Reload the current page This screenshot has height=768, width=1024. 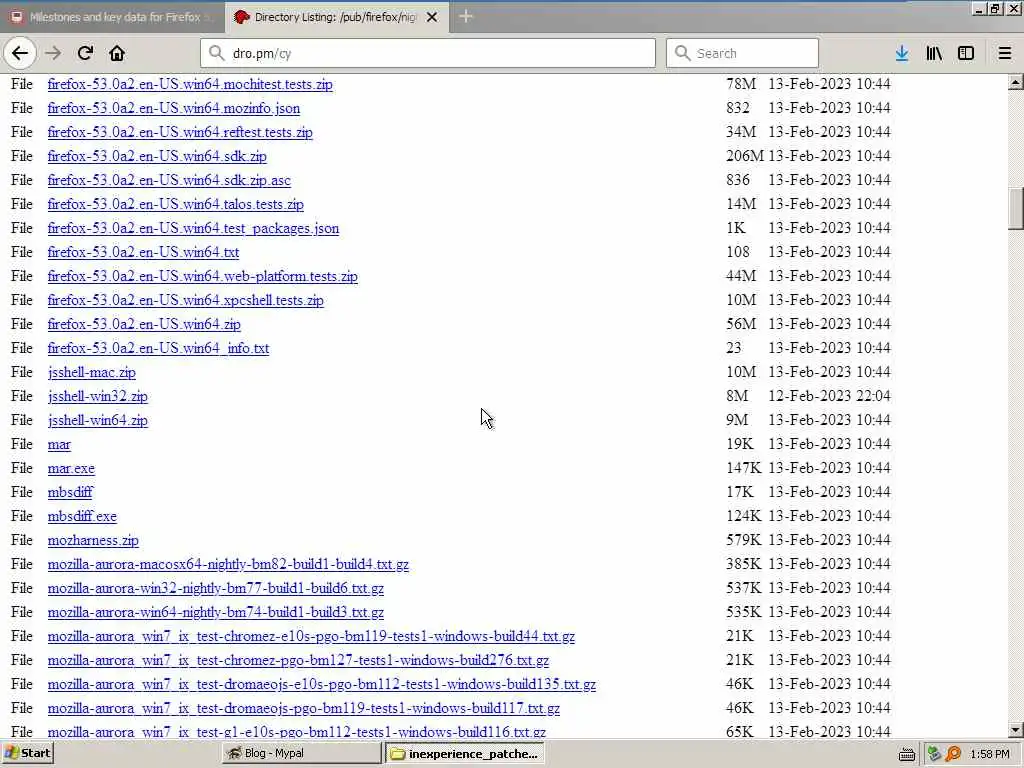[85, 54]
